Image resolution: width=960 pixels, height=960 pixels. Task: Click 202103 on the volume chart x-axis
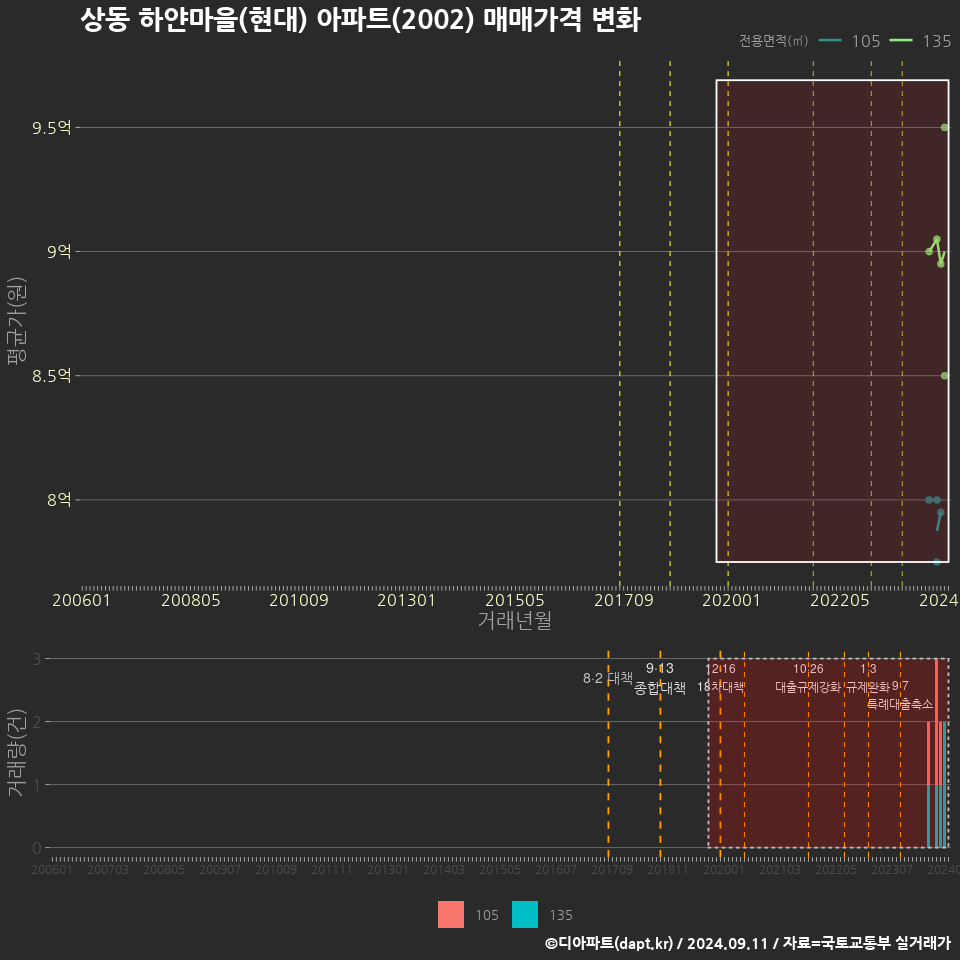point(780,869)
